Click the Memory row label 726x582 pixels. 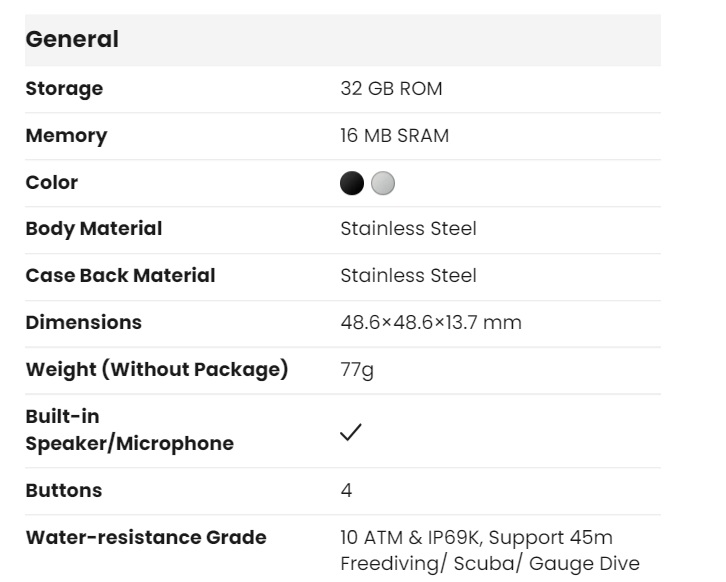pos(66,136)
